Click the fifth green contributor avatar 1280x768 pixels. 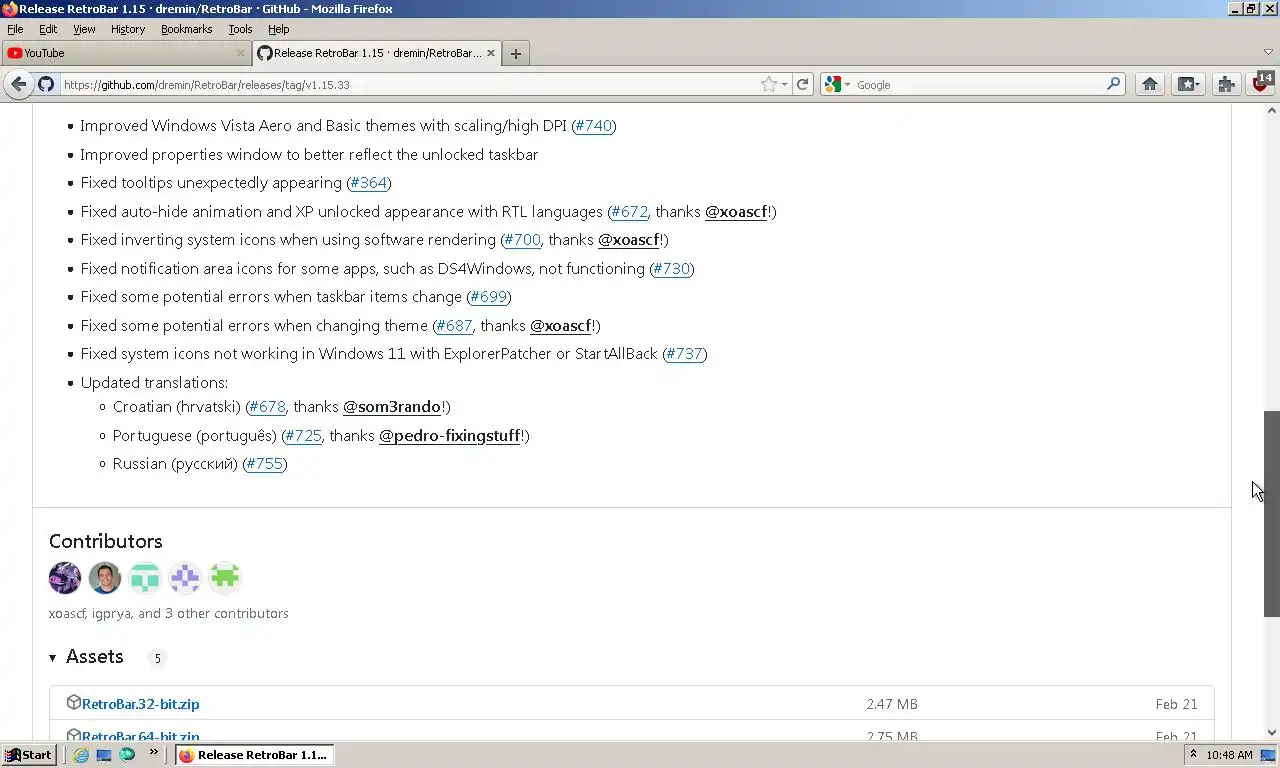(225, 578)
